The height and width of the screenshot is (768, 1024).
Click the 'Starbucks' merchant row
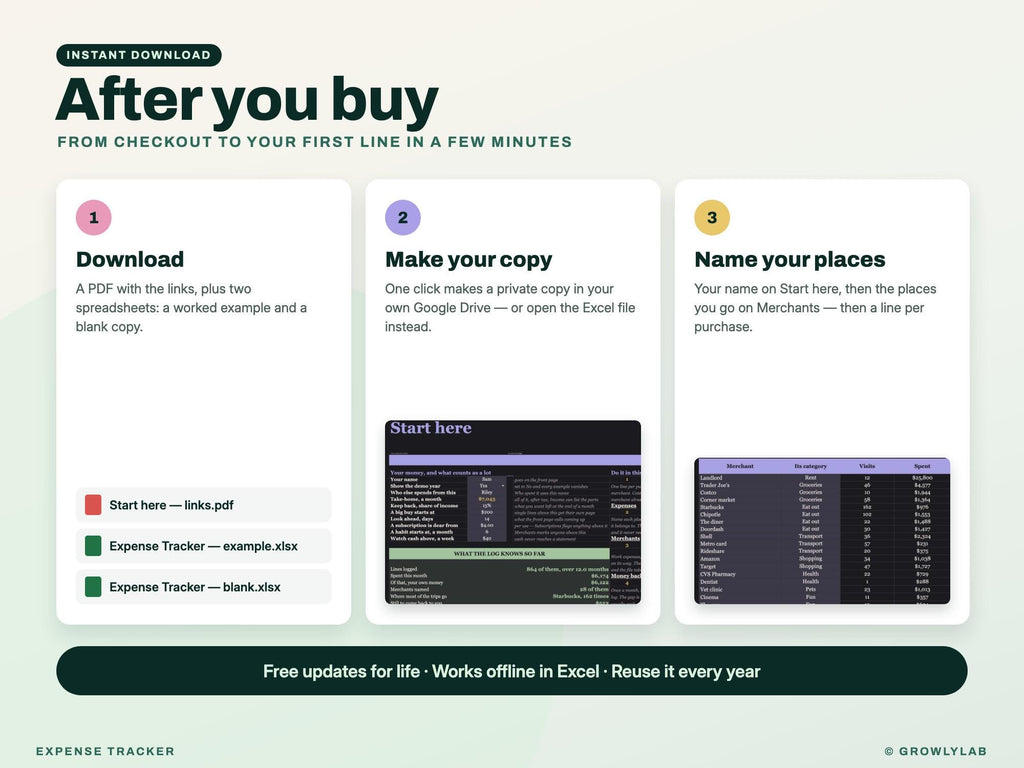(822, 507)
